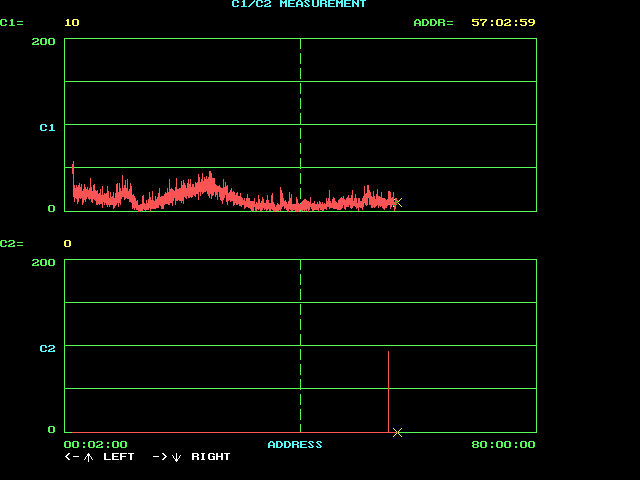Click the C1/C2 MEASUREMENT title
Viewport: 640px width, 480px height.
click(299, 4)
